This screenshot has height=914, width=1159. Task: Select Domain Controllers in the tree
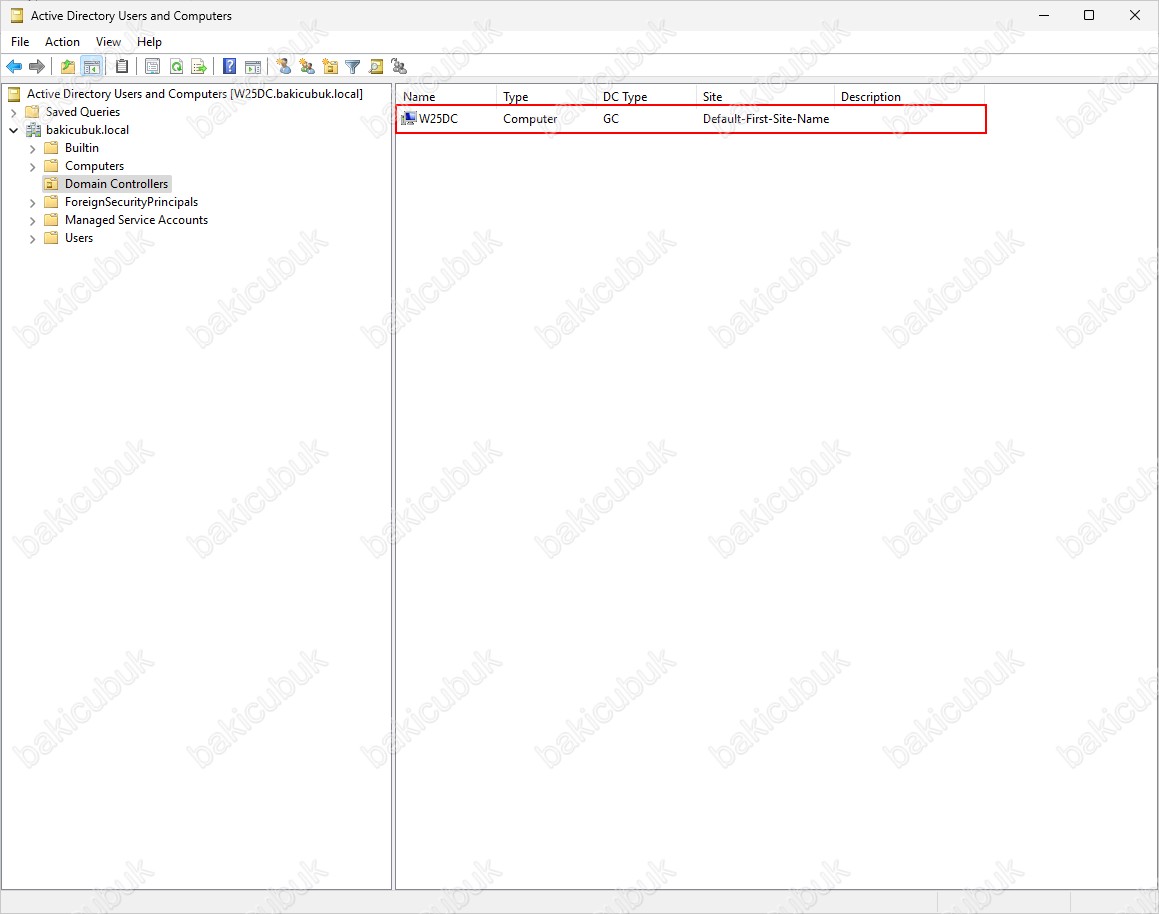pos(117,184)
